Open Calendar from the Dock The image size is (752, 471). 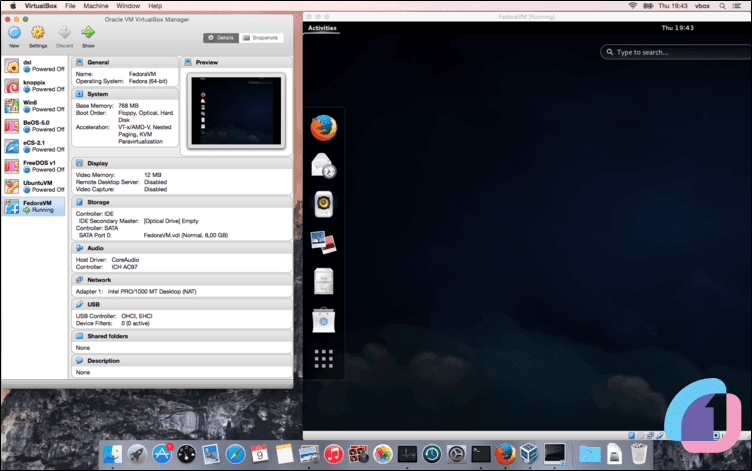(x=260, y=454)
